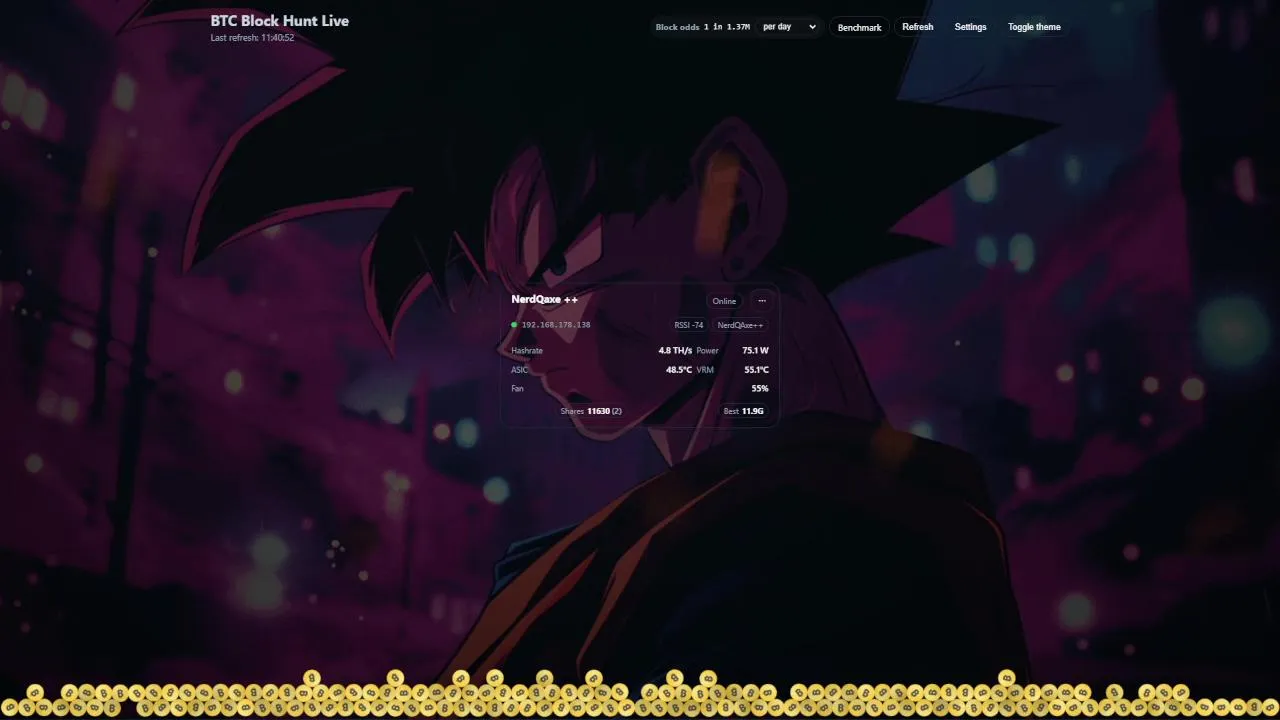This screenshot has width=1280, height=720.
Task: Click the Shares 11630 (2) counter
Action: [591, 411]
